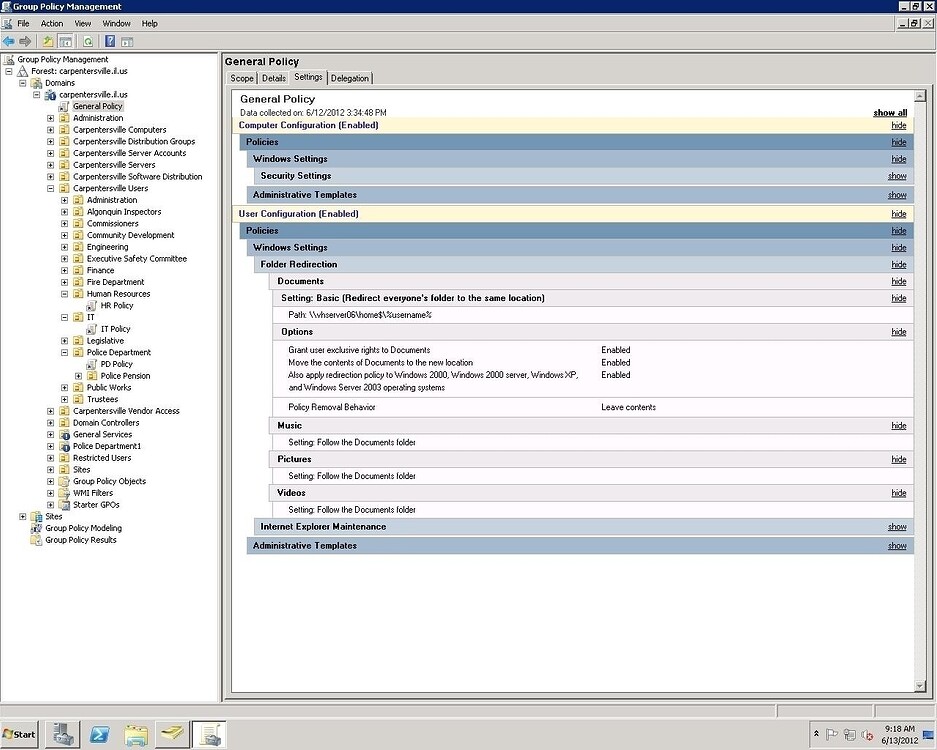937x750 pixels.
Task: Click the show all link
Action: [889, 113]
